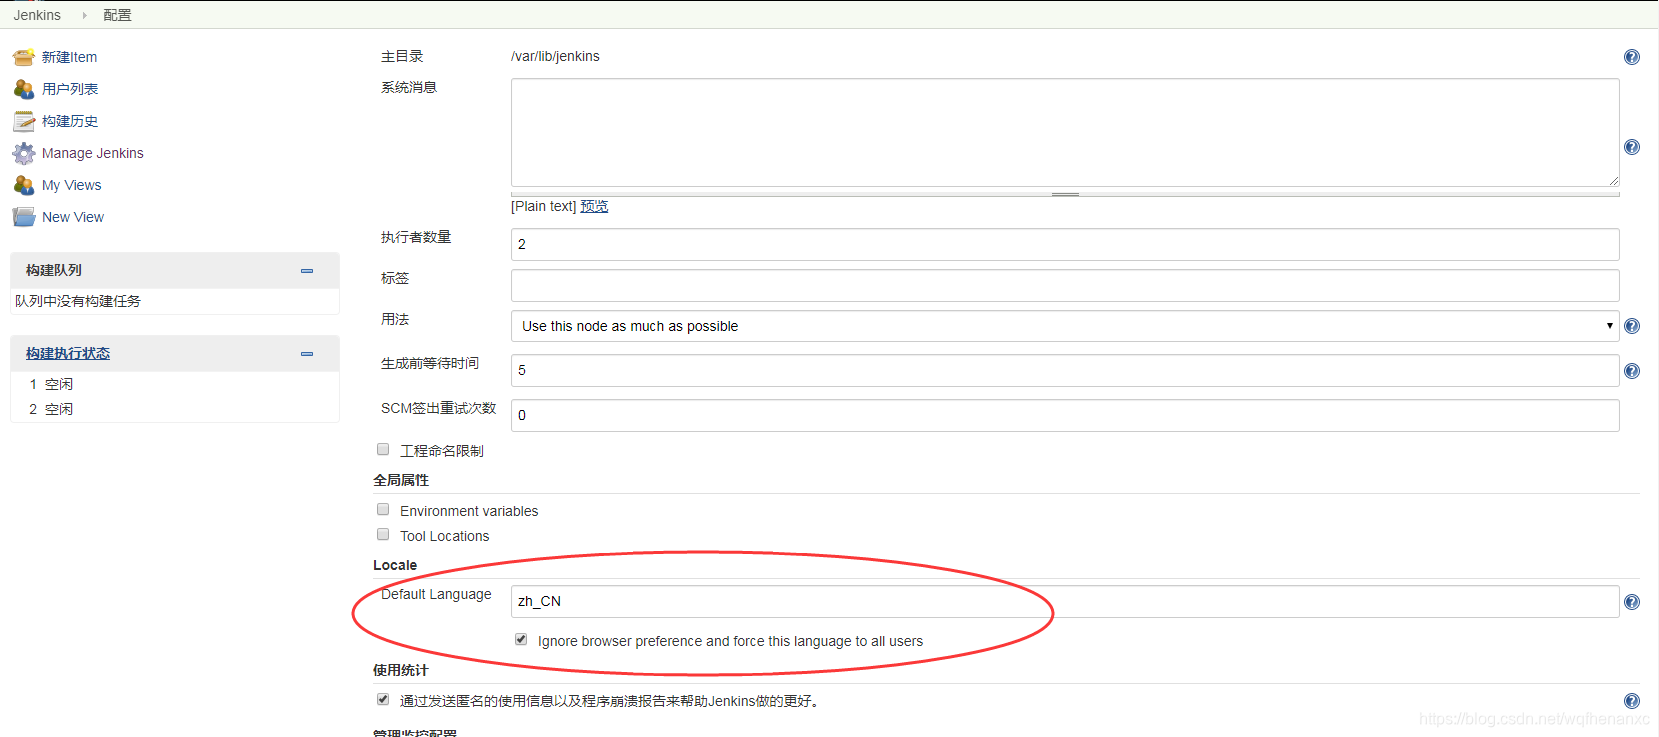Click the 使用统计 section heading

(x=401, y=670)
